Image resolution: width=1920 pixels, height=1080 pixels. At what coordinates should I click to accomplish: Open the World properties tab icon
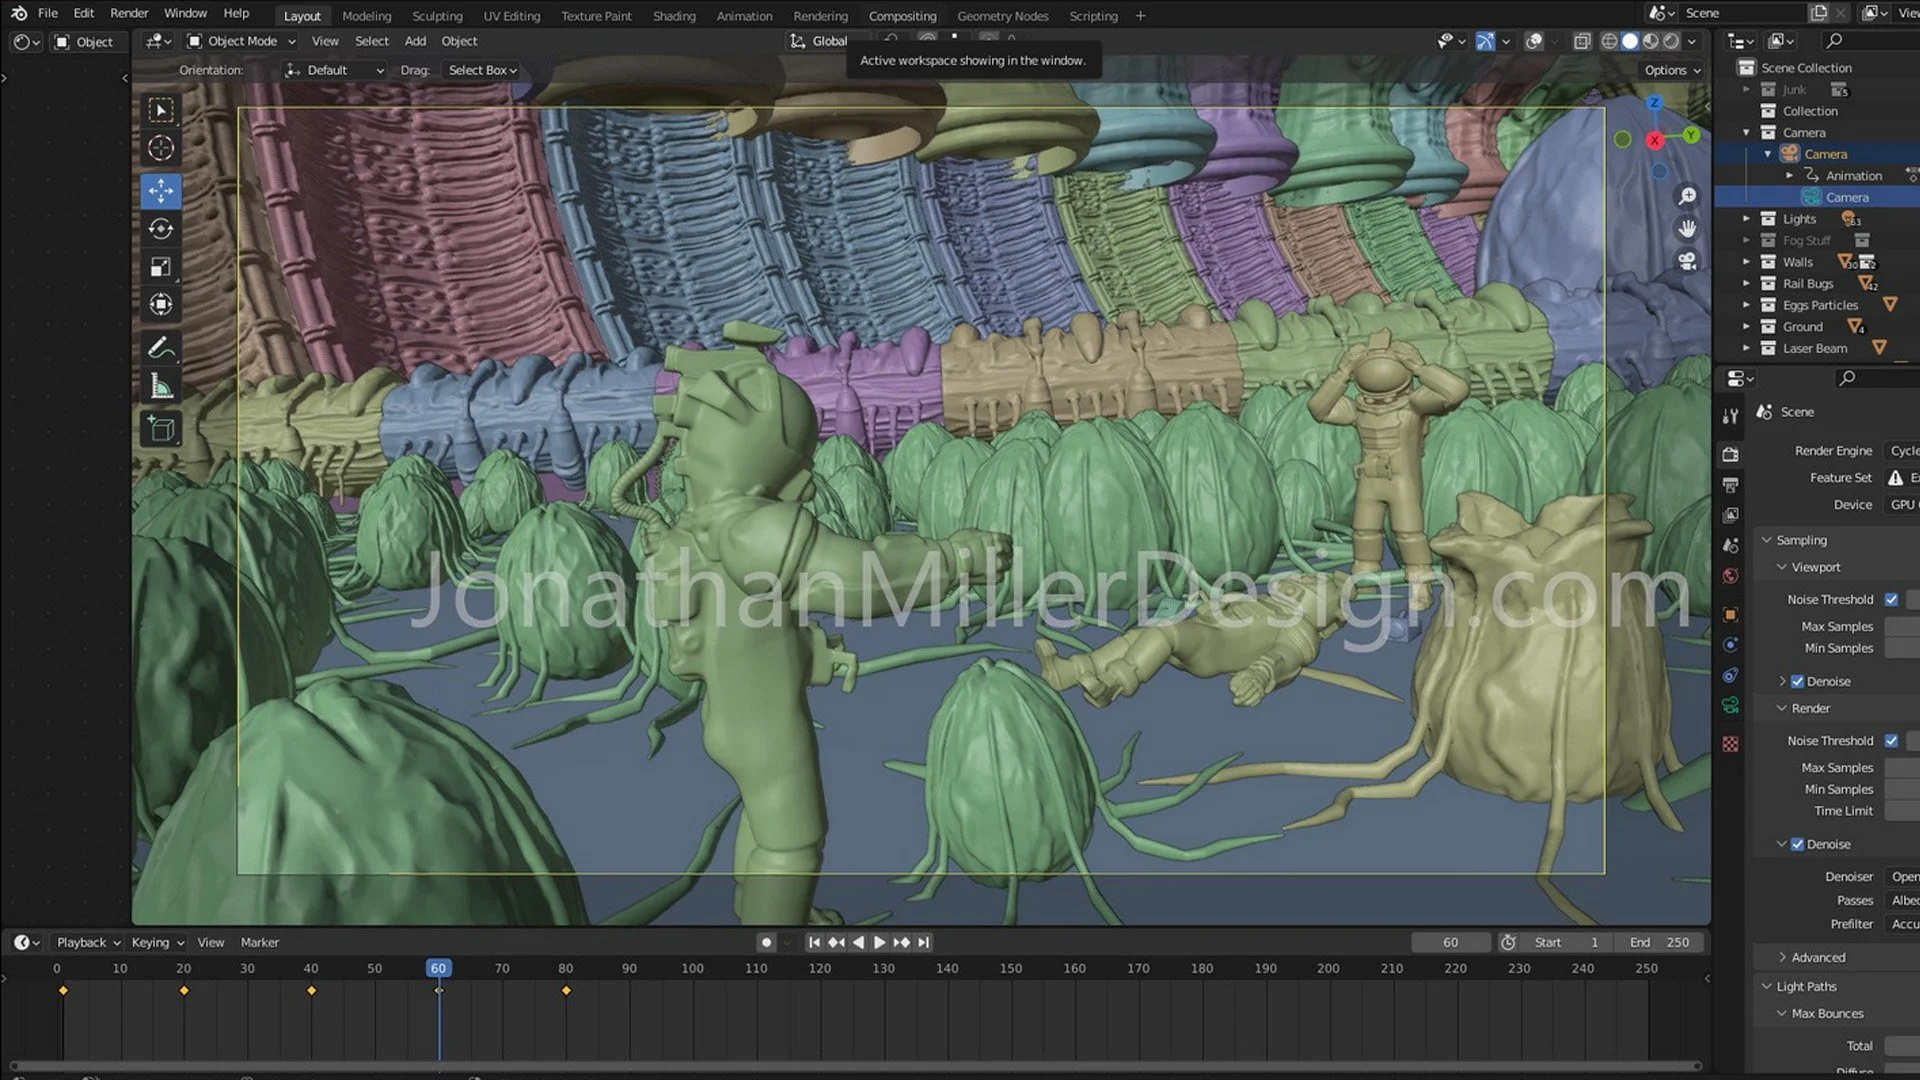coord(1730,576)
